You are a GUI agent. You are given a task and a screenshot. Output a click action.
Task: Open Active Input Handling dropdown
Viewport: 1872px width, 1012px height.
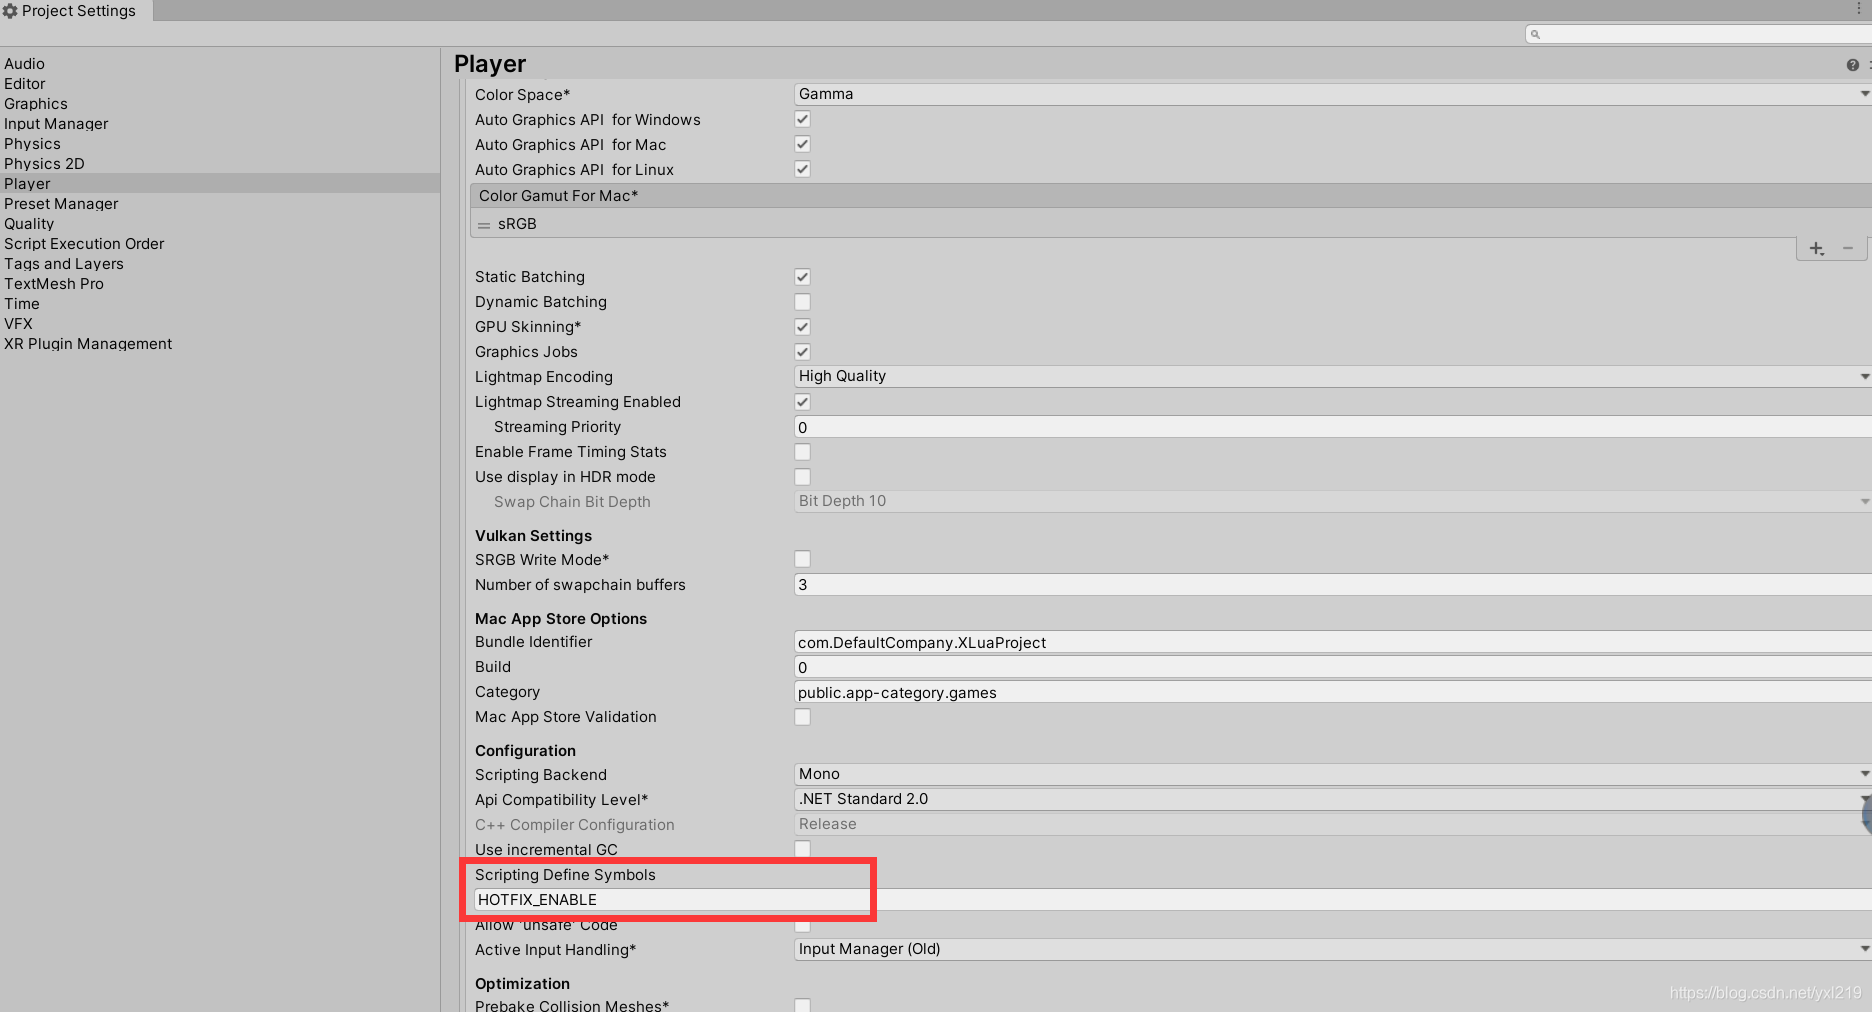pos(1333,949)
